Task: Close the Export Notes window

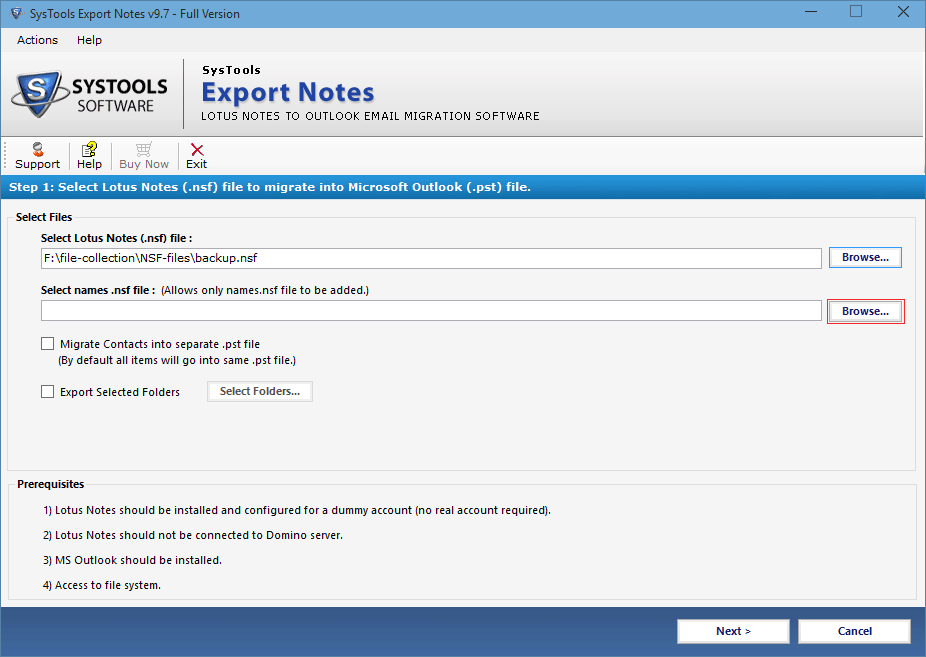Action: coord(904,12)
